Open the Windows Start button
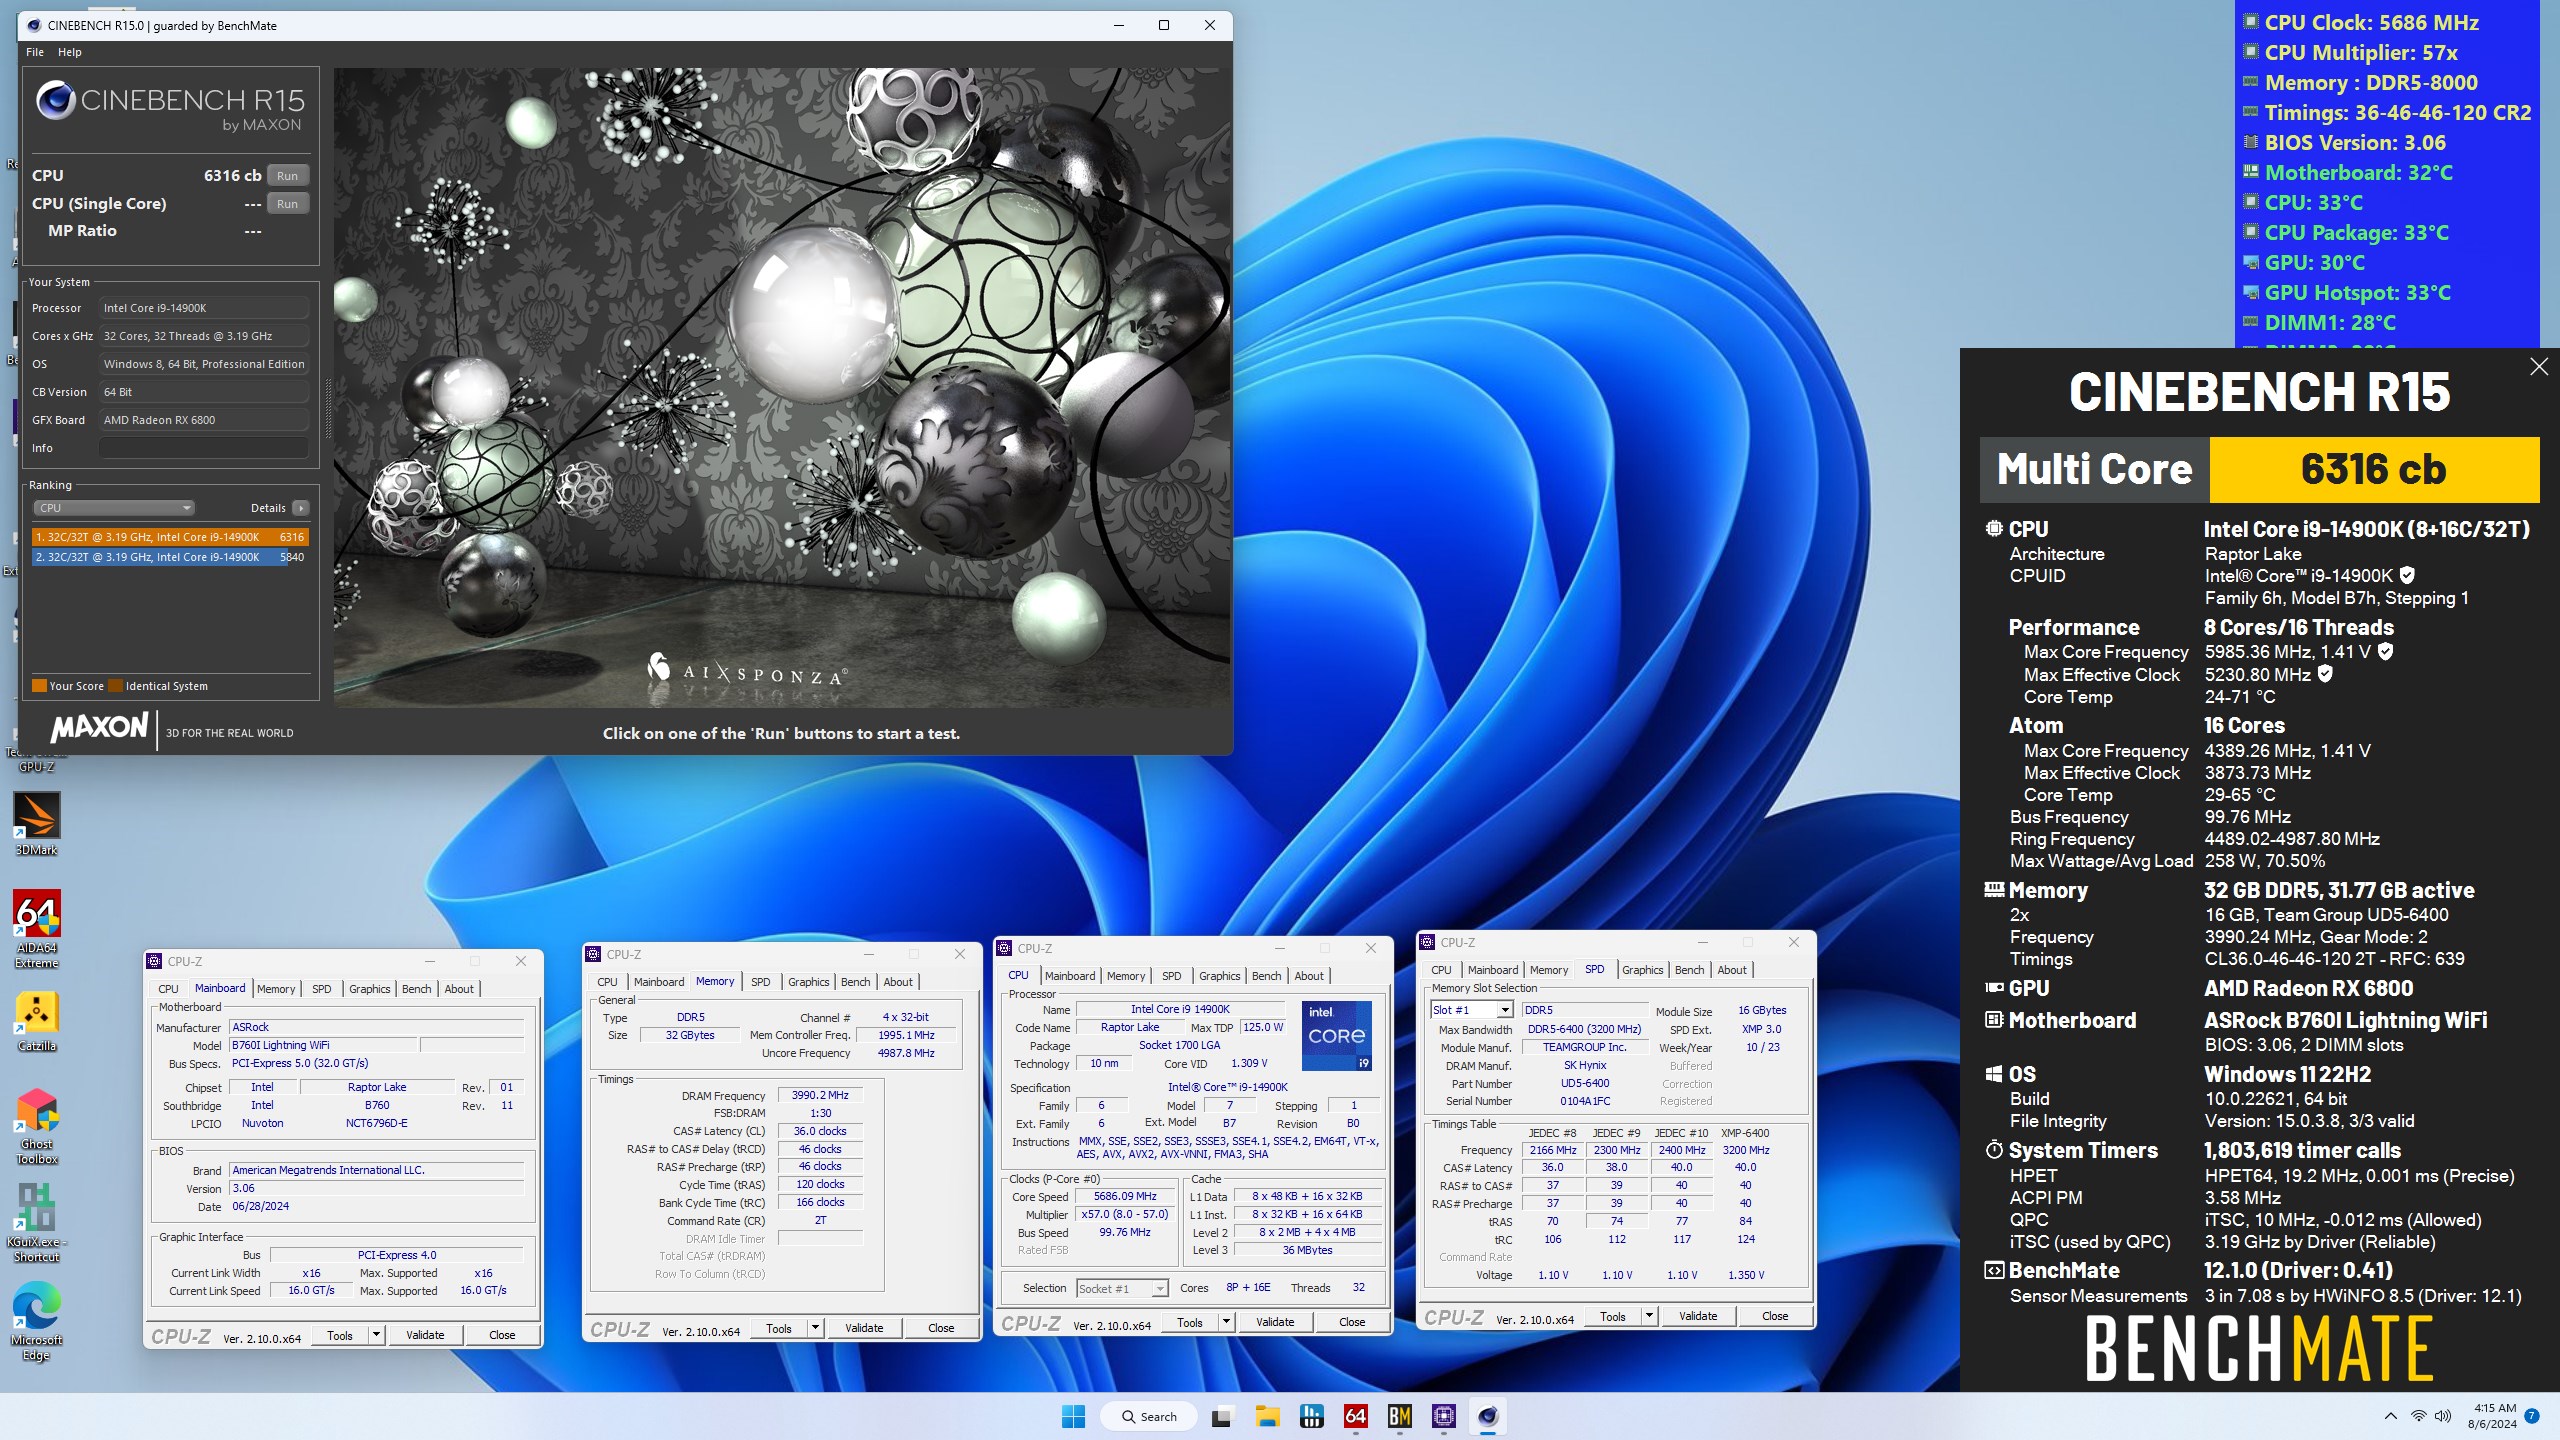 (x=1073, y=1416)
